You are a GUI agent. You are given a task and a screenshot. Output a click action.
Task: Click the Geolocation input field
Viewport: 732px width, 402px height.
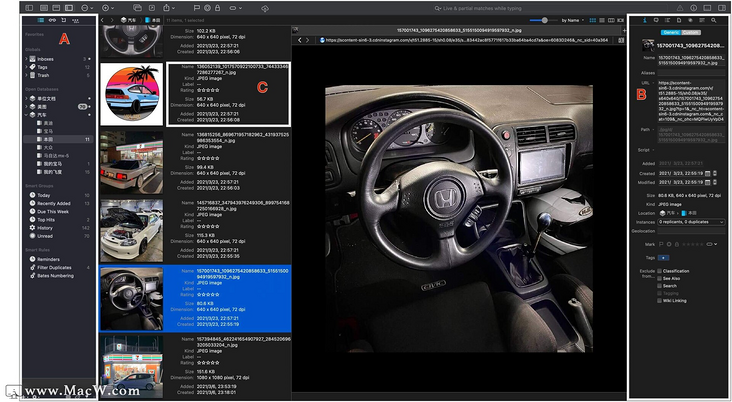click(691, 231)
